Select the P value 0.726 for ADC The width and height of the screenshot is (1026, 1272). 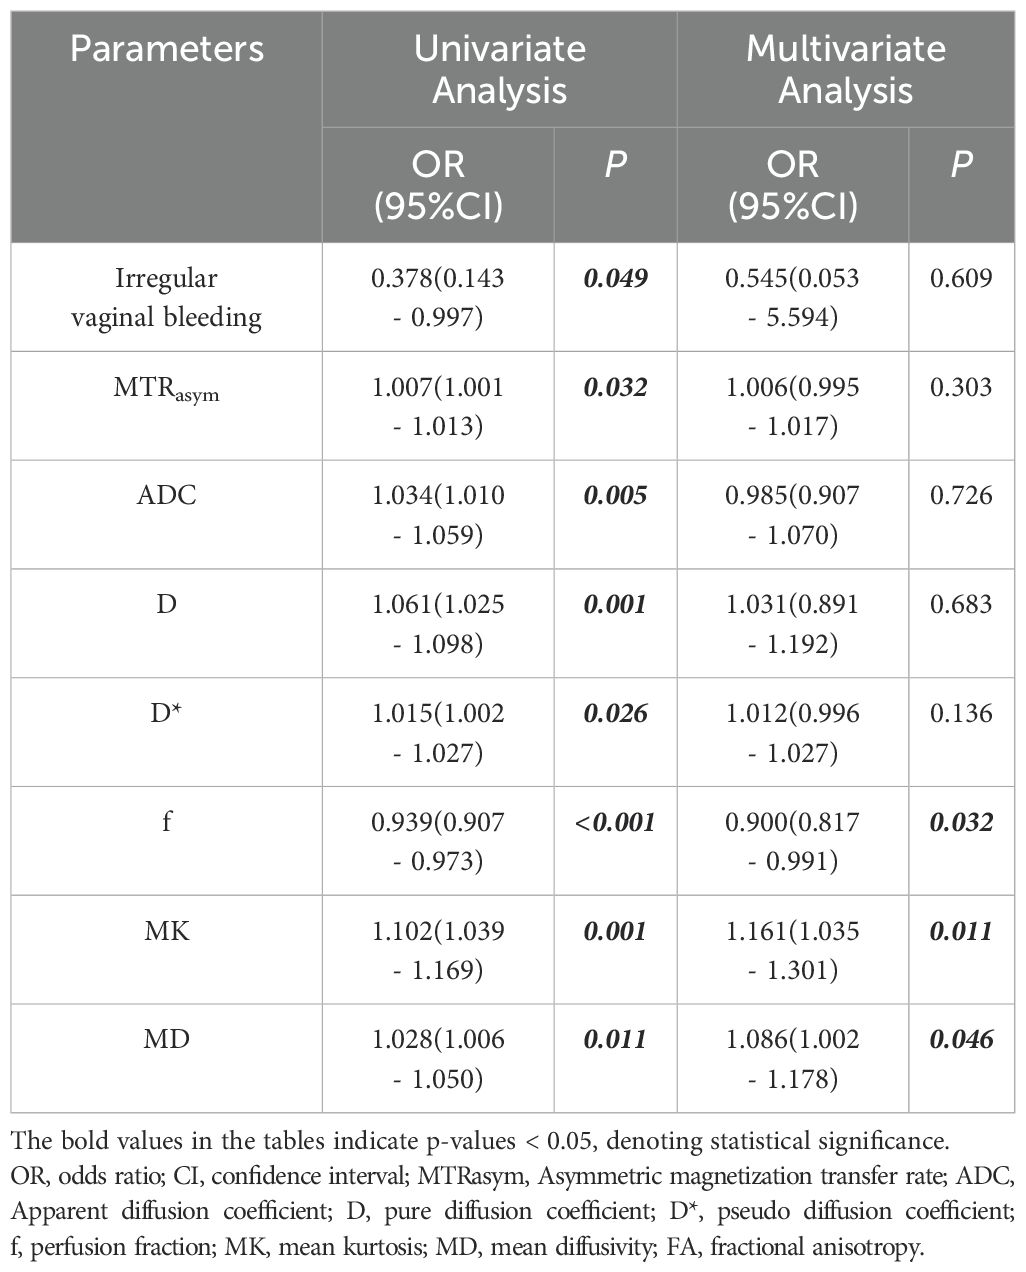point(961,495)
